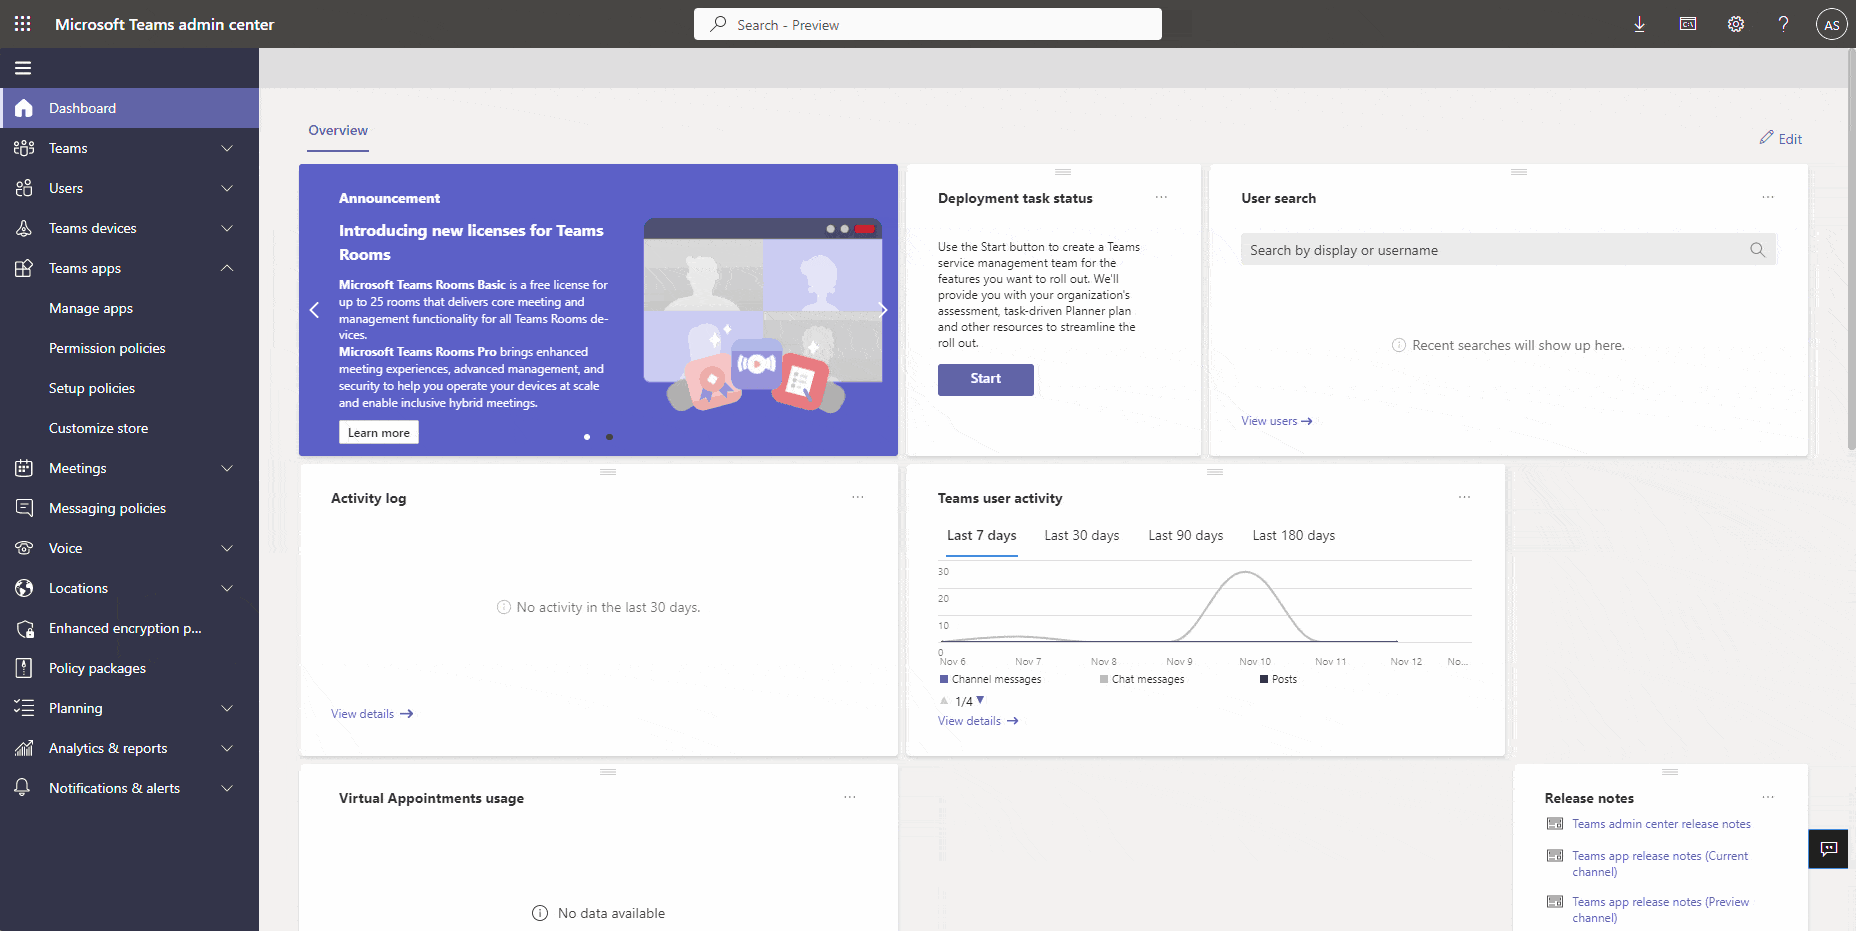Click the Voice phone icon
This screenshot has height=931, width=1856.
point(24,548)
